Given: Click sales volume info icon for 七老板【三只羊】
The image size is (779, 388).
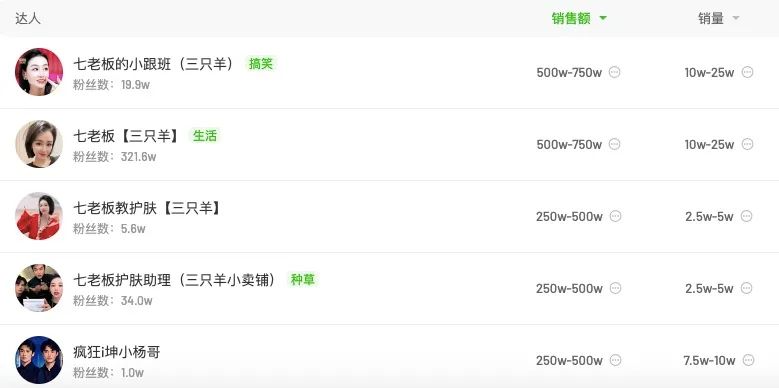Looking at the screenshot, I should coord(747,144).
